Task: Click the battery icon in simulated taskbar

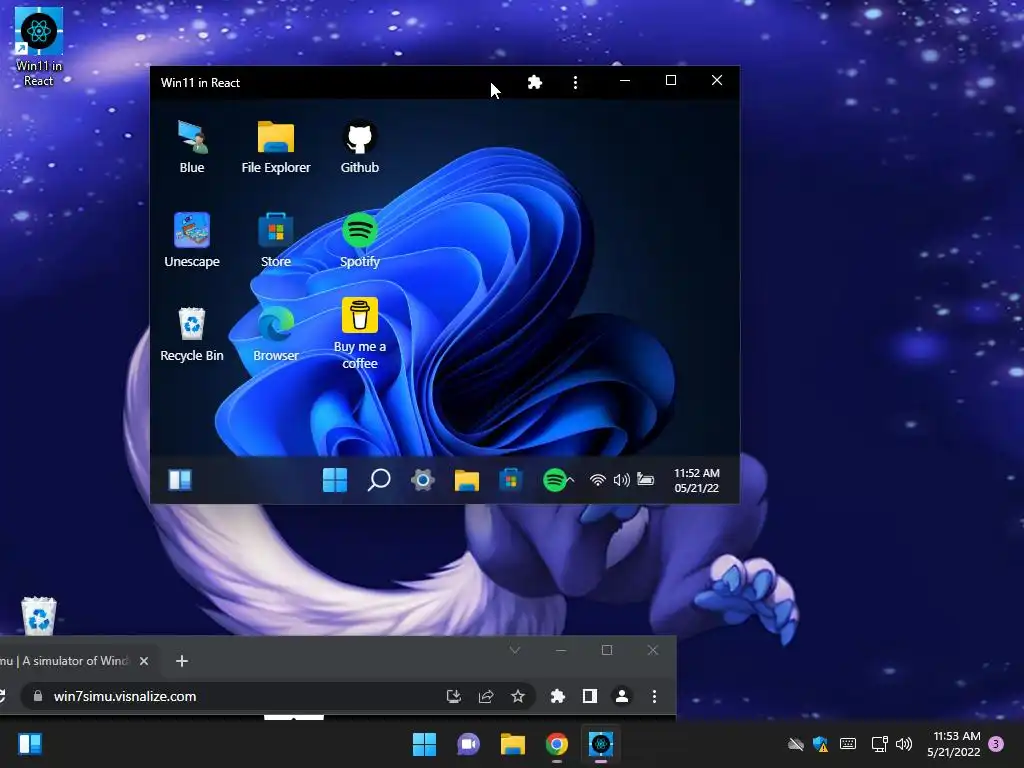Action: click(x=645, y=479)
